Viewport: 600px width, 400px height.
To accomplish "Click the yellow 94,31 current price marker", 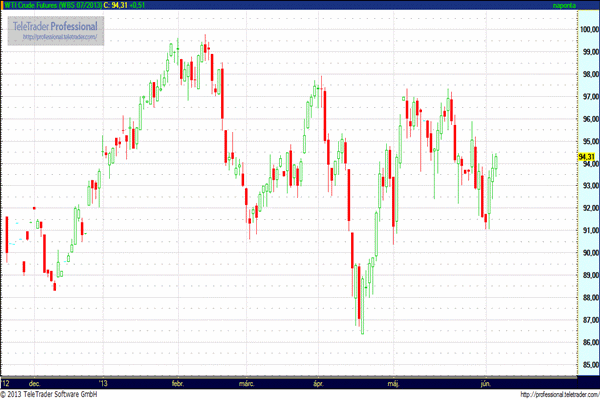I will click(x=586, y=157).
